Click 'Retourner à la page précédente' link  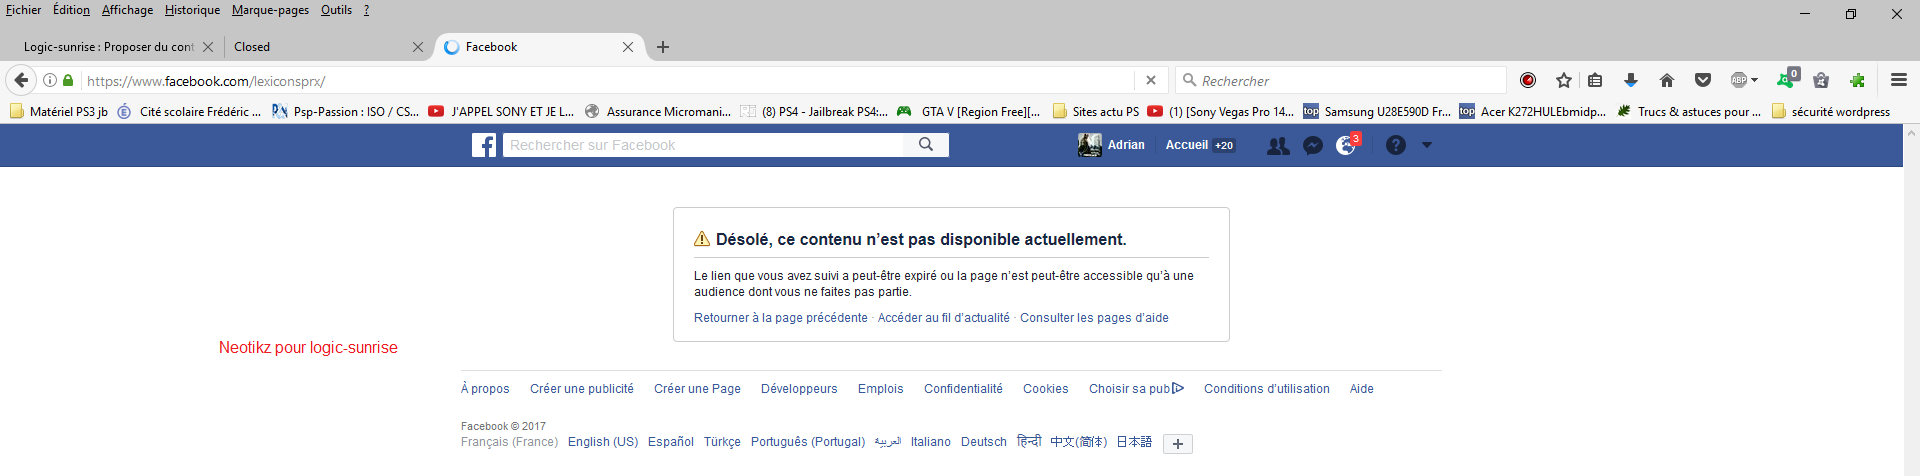[x=780, y=318]
